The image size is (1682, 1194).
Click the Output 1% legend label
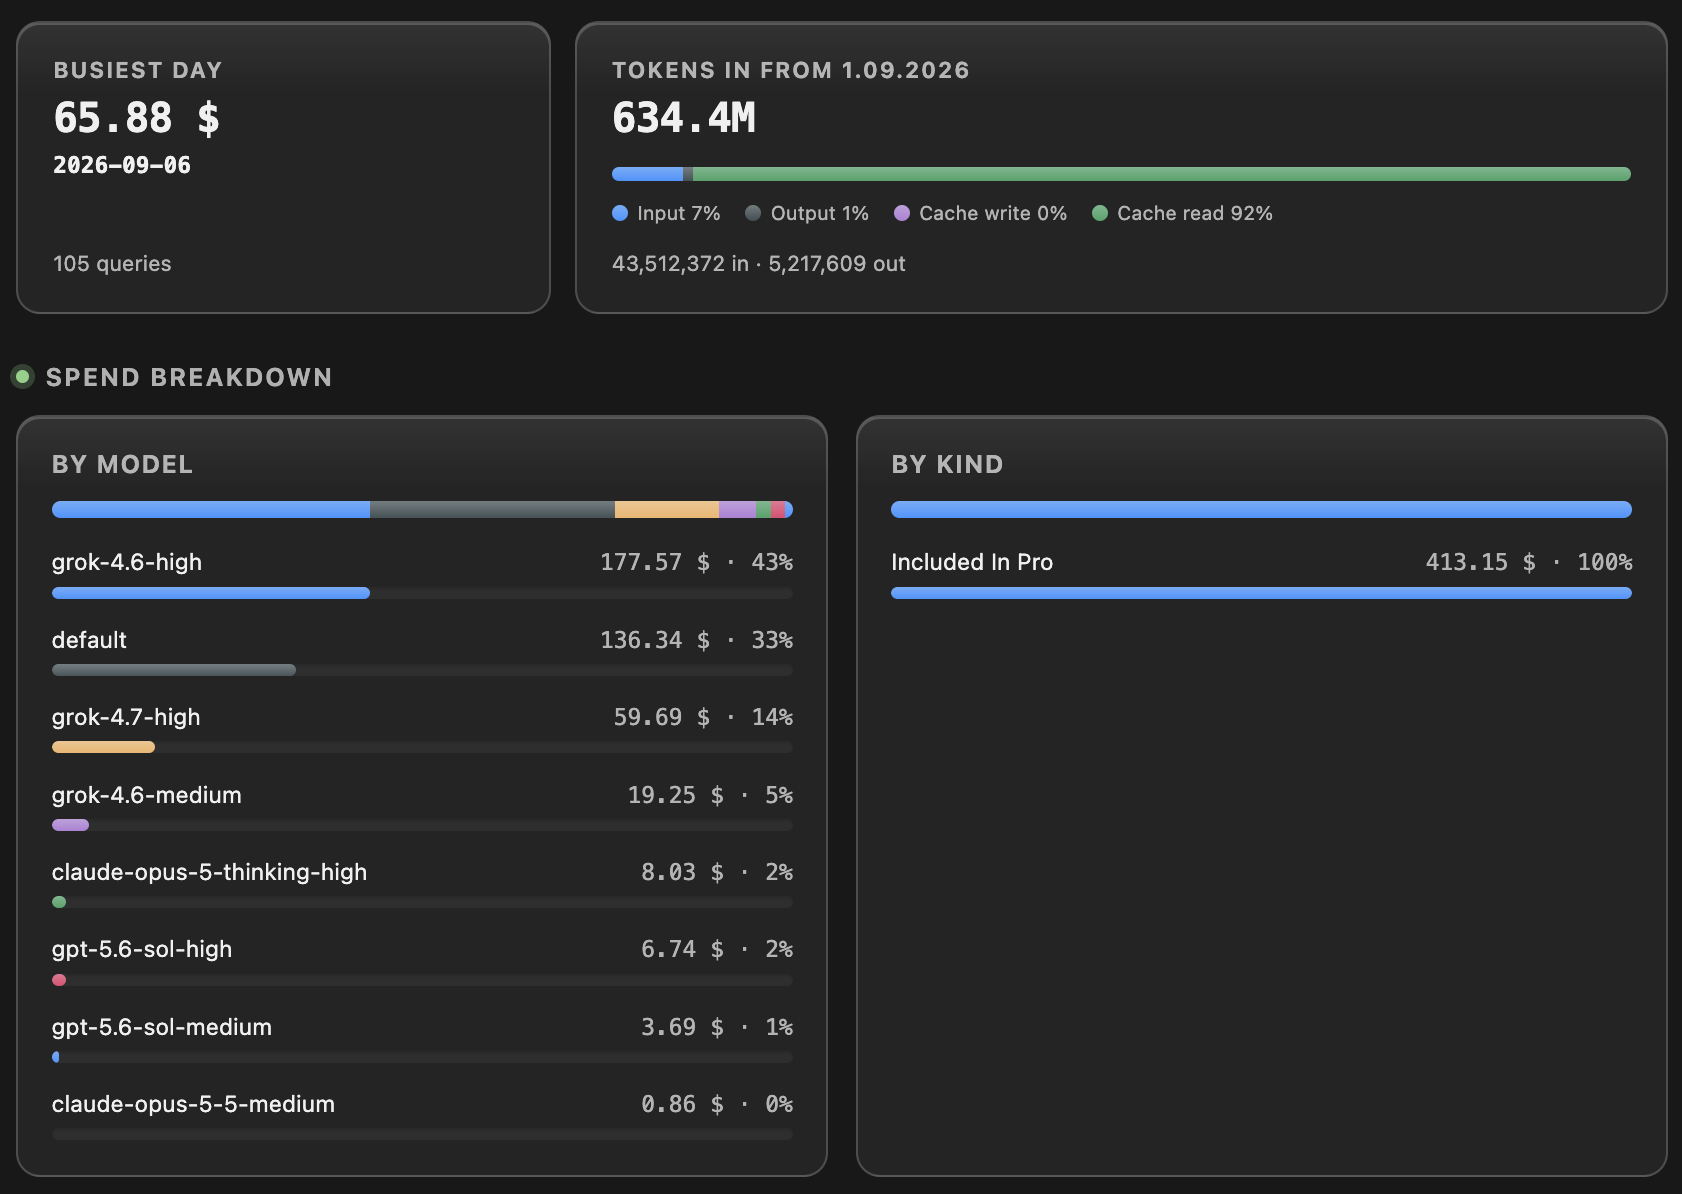coord(820,213)
